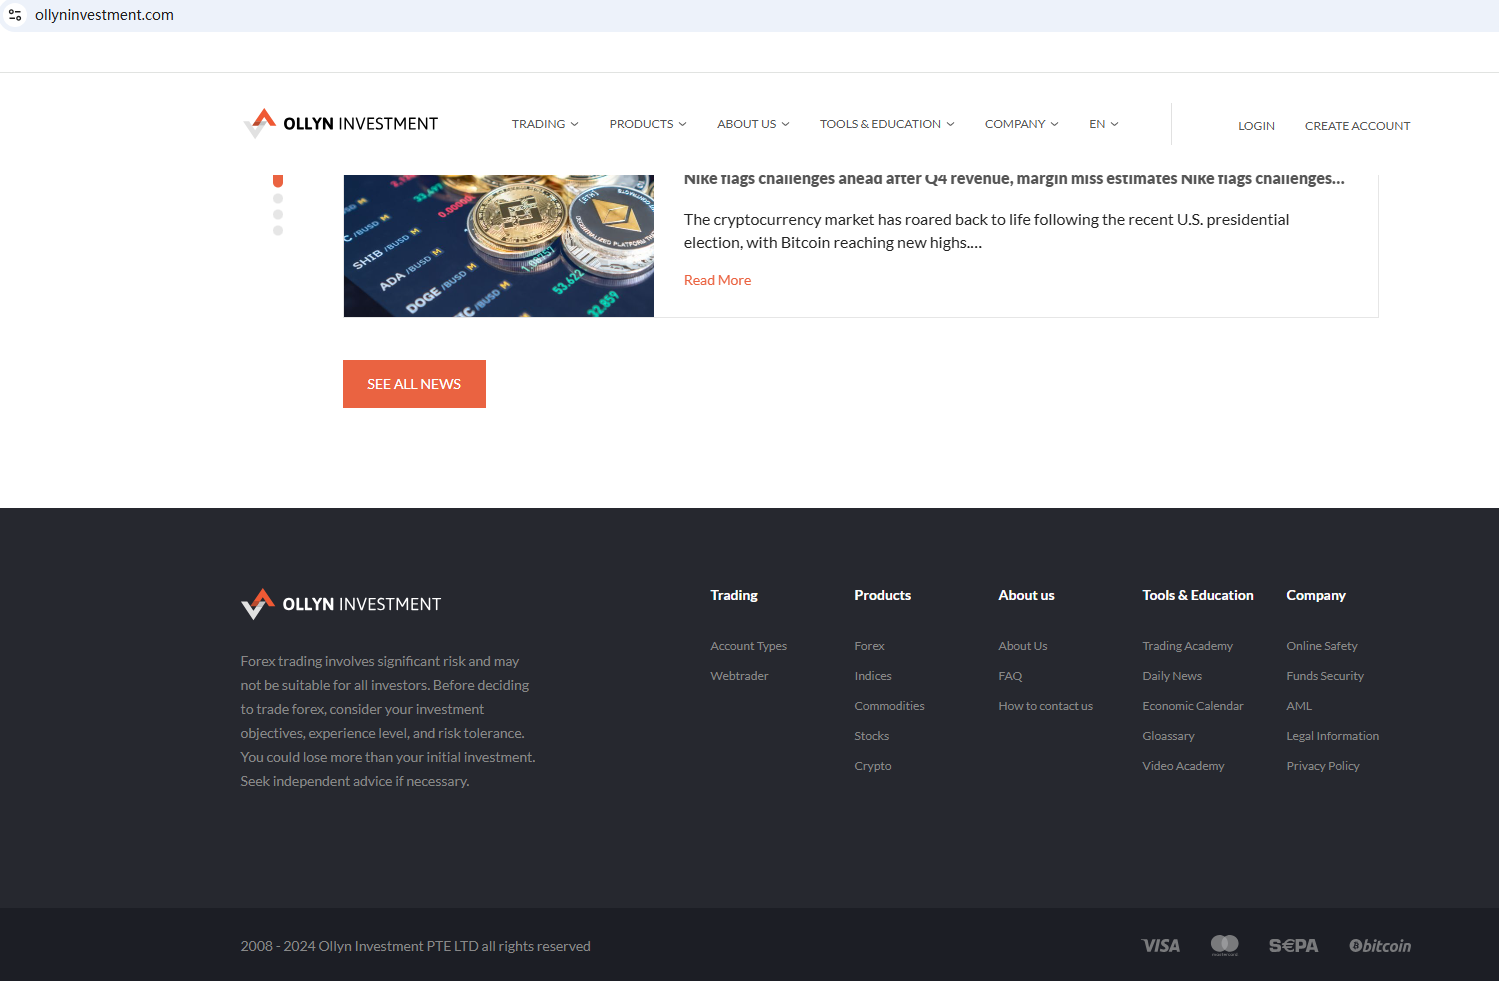Click the SEE ALL NEWS button
The image size is (1499, 981).
pos(414,384)
